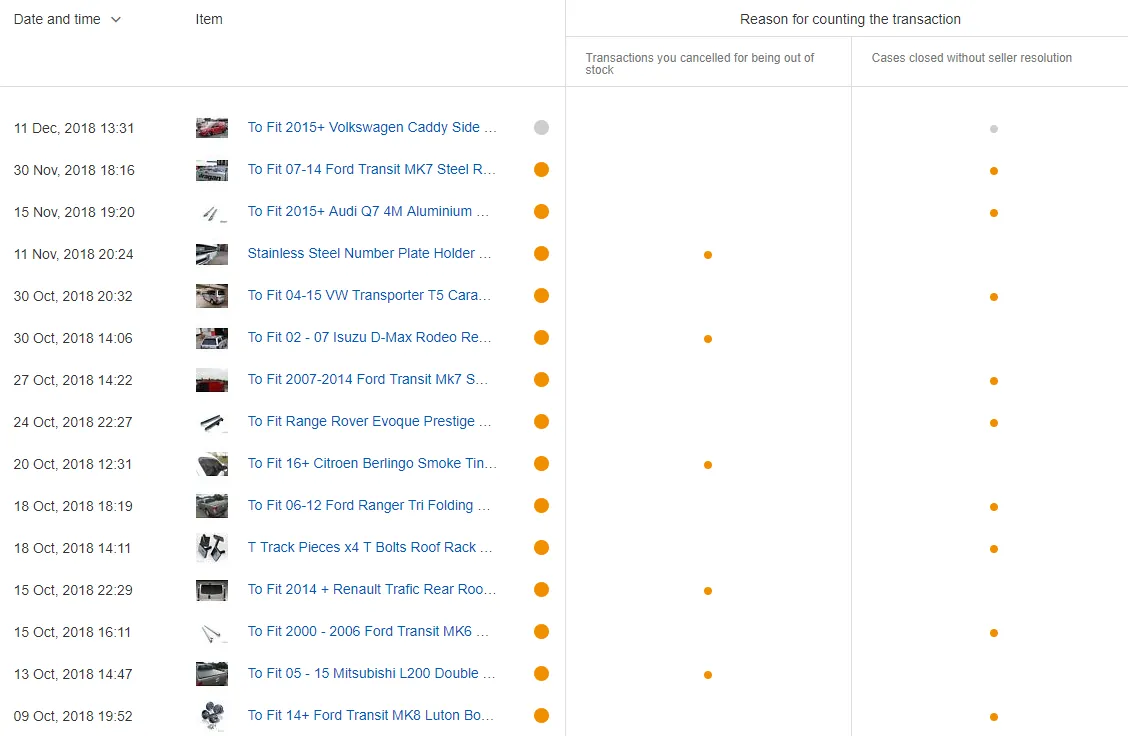This screenshot has width=1128, height=736.
Task: Click the VW Transporter T5 thumbnail
Action: click(x=212, y=296)
